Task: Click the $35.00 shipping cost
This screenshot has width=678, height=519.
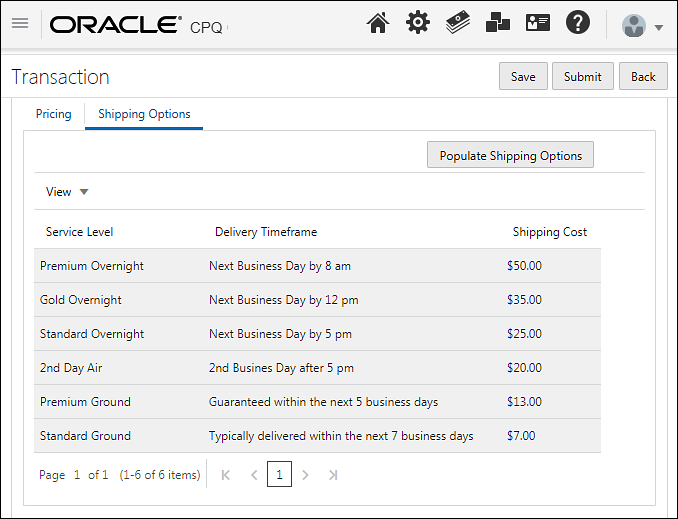Action: tap(524, 300)
